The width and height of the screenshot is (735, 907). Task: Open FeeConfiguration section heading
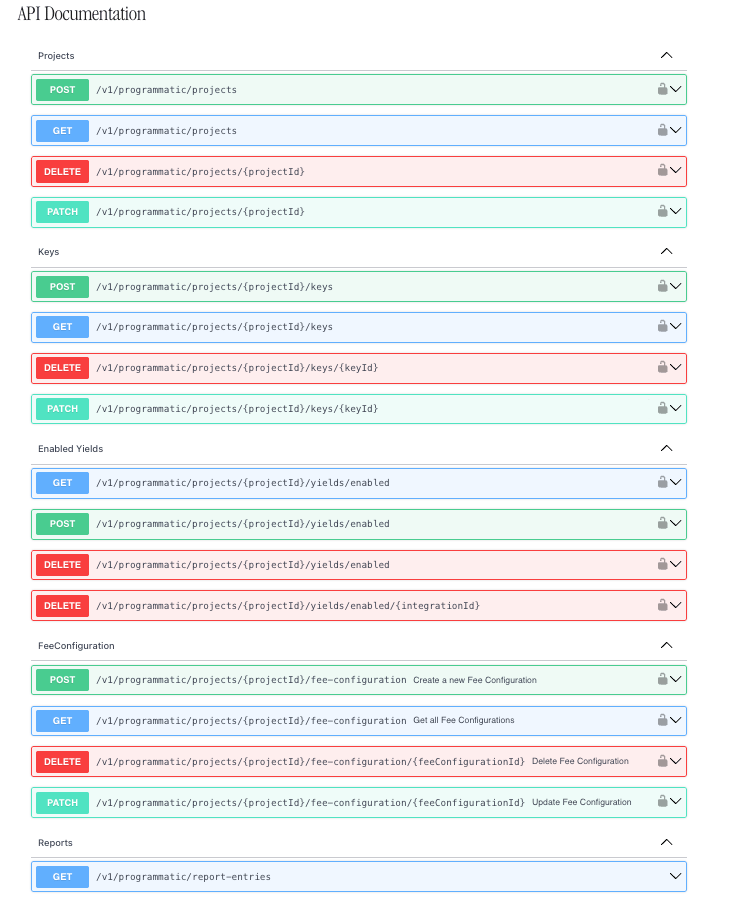coord(76,646)
